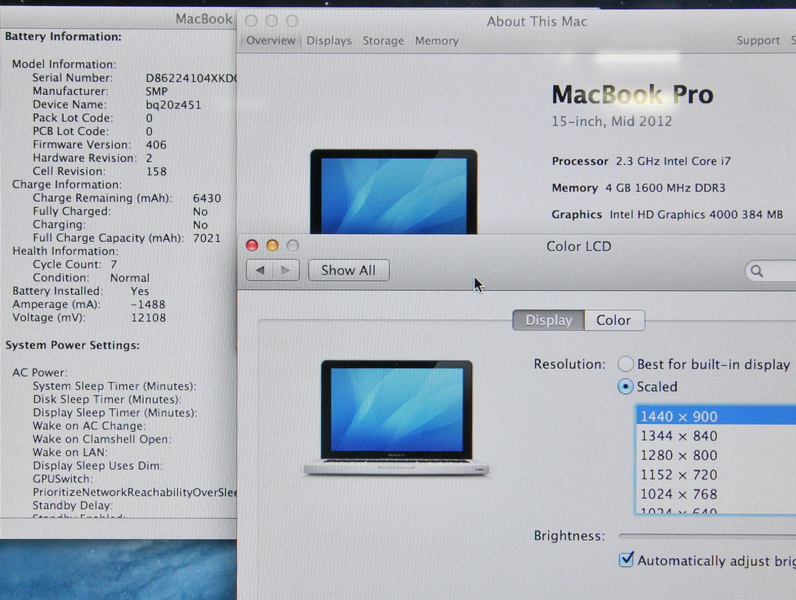Select the Scaled resolution radio button
Viewport: 796px width, 600px height.
[x=625, y=387]
